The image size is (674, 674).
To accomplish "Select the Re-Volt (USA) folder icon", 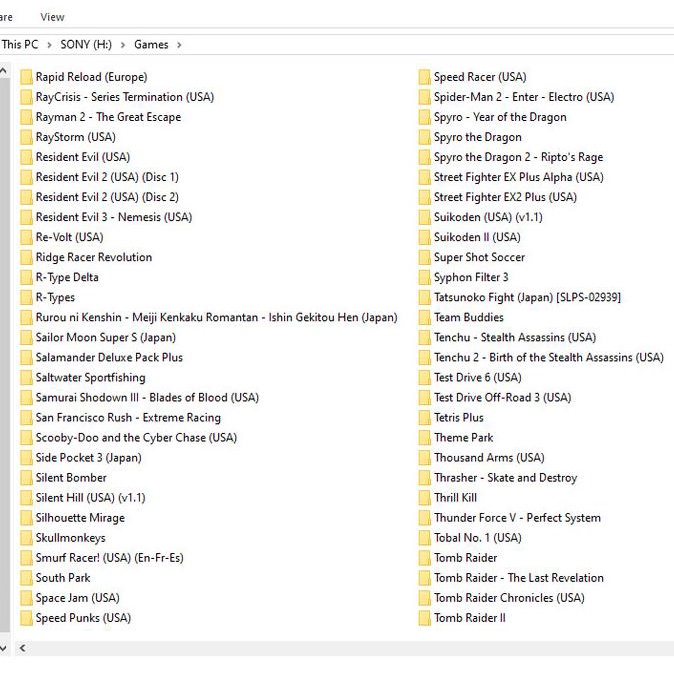I will pyautogui.click(x=26, y=237).
